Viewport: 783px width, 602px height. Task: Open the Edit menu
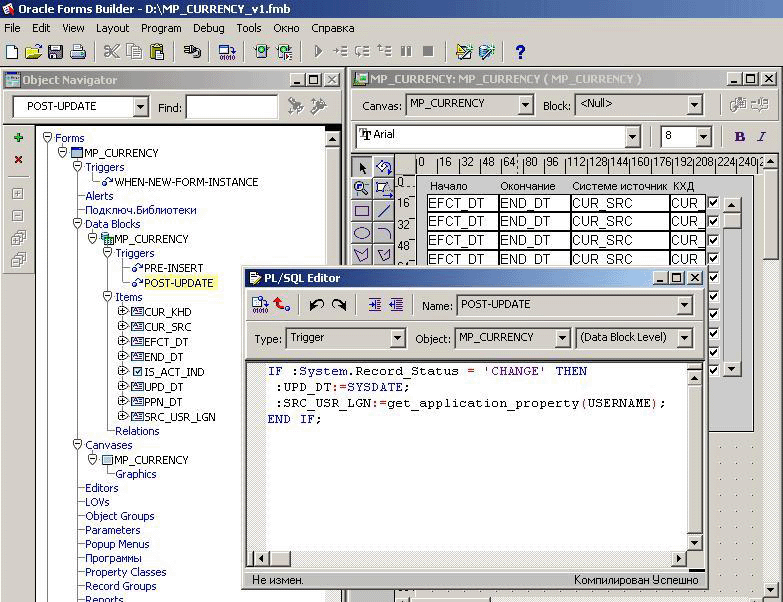click(41, 28)
